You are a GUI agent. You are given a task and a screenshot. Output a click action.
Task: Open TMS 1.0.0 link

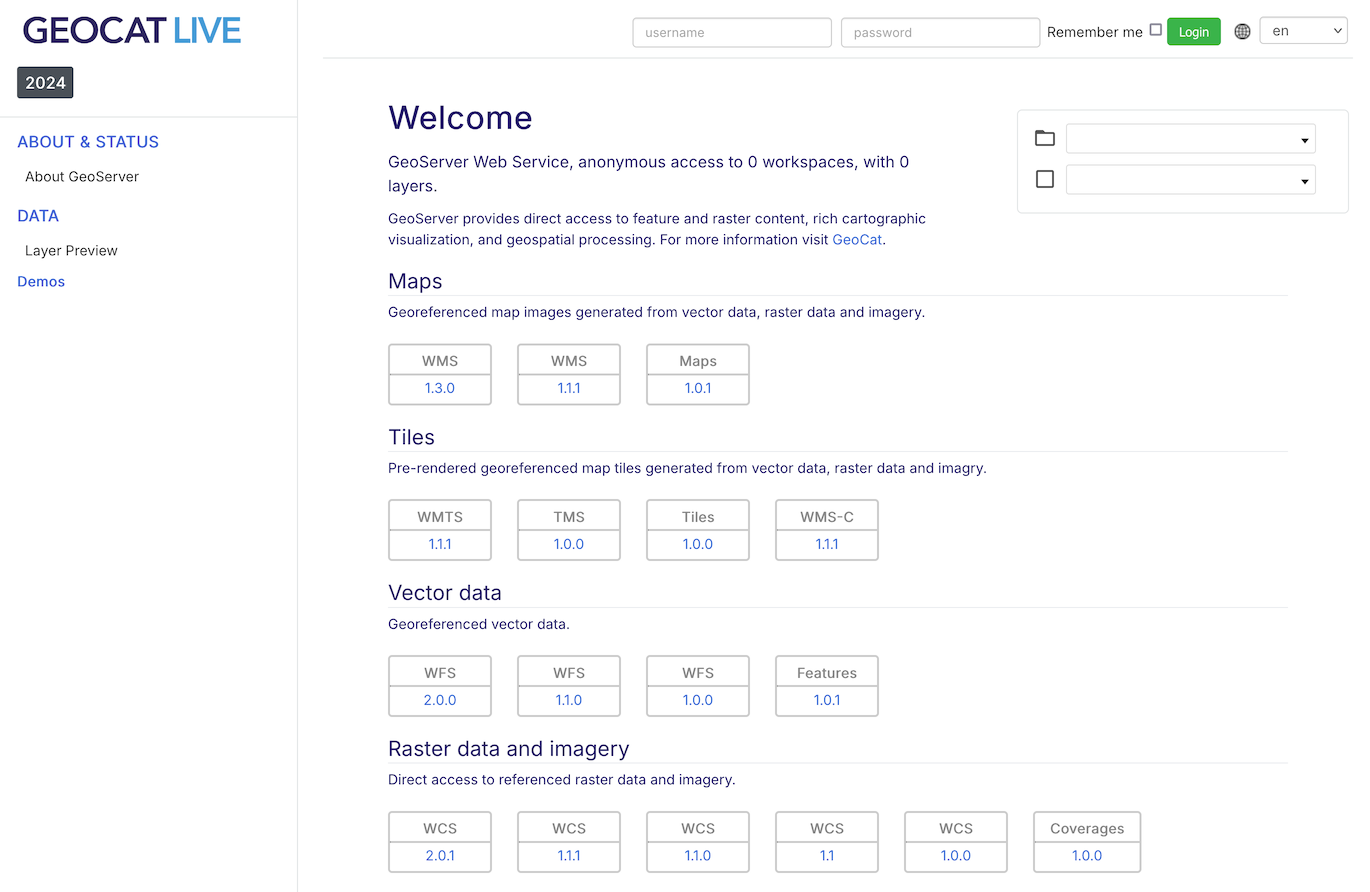pyautogui.click(x=569, y=544)
